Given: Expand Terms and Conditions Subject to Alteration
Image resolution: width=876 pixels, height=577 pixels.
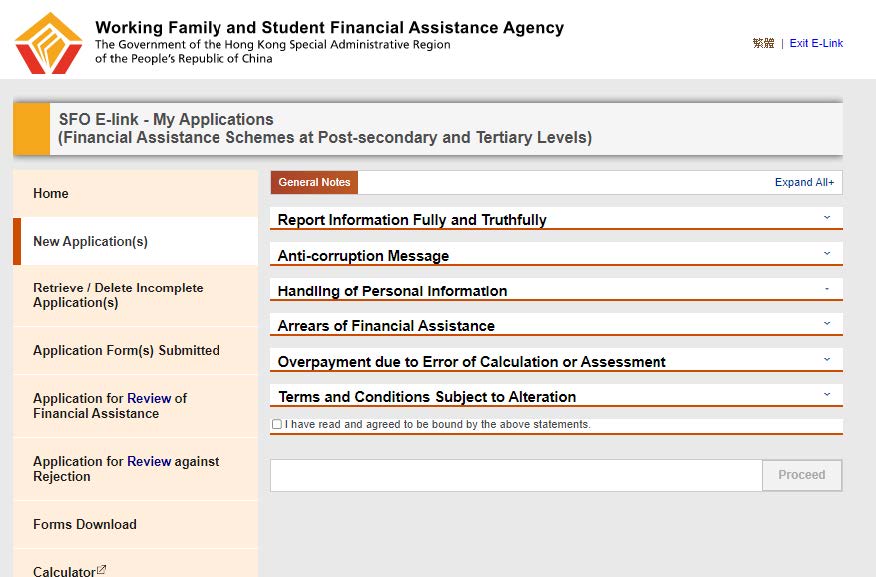Looking at the screenshot, I should 827,394.
